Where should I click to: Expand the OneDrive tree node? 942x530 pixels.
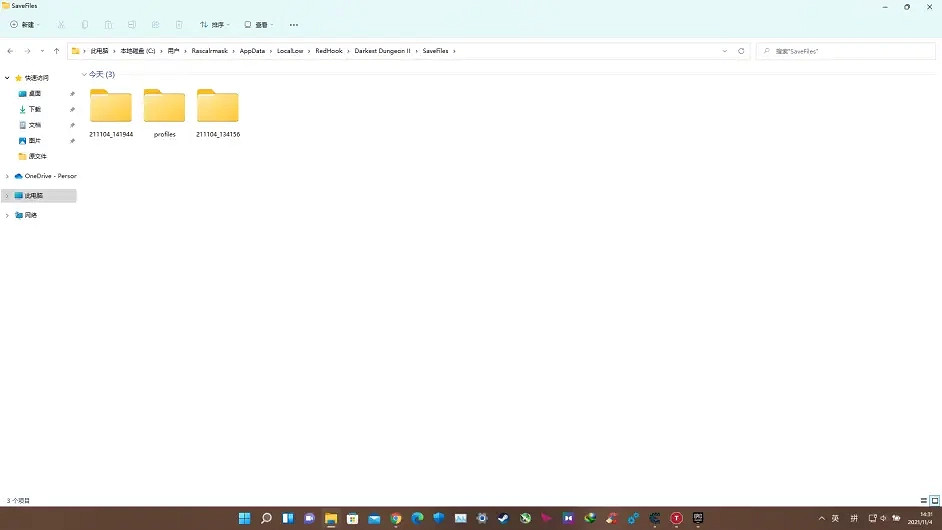click(x=7, y=176)
